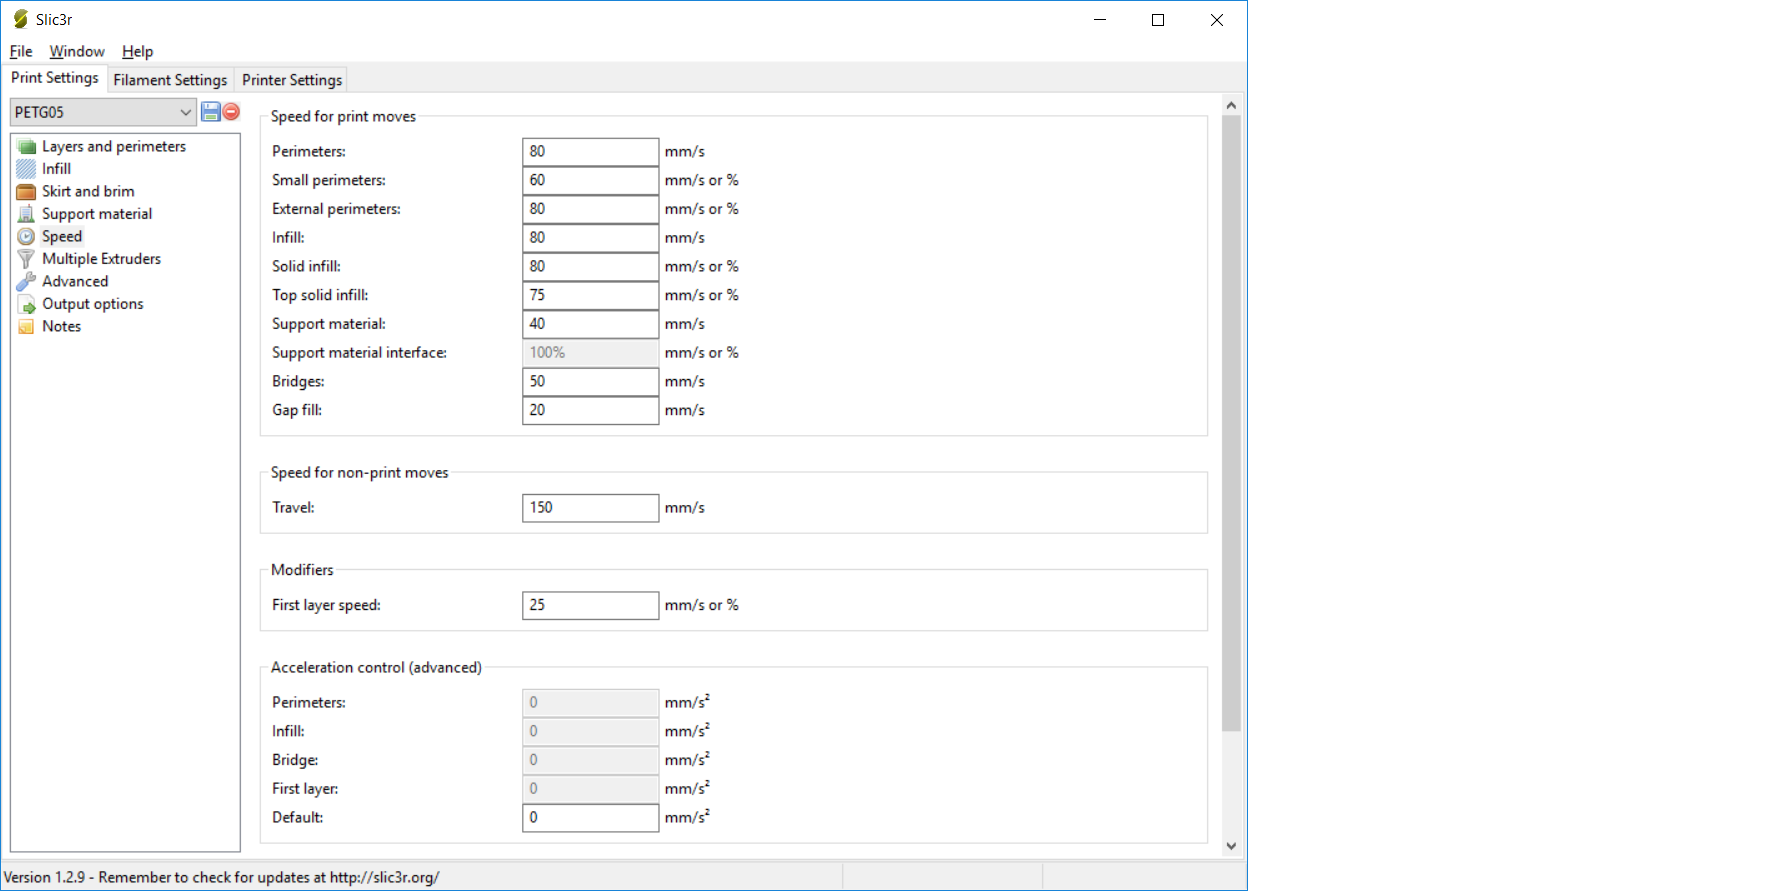Click the First layer speed field
The height and width of the screenshot is (891, 1773).
coord(590,605)
